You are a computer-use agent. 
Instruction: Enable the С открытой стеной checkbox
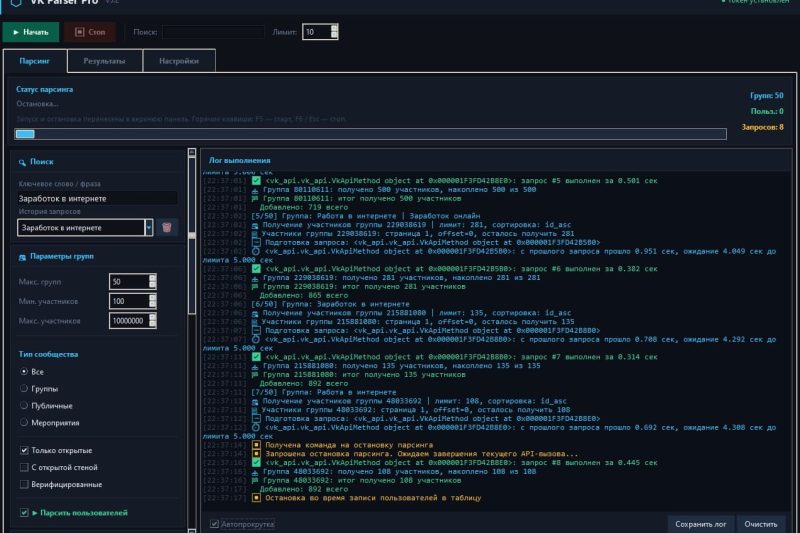[x=24, y=467]
